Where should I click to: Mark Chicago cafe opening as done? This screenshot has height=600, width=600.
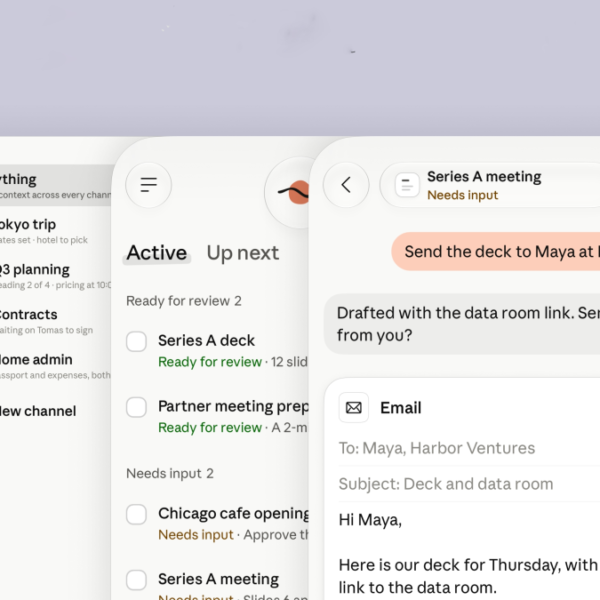click(137, 514)
